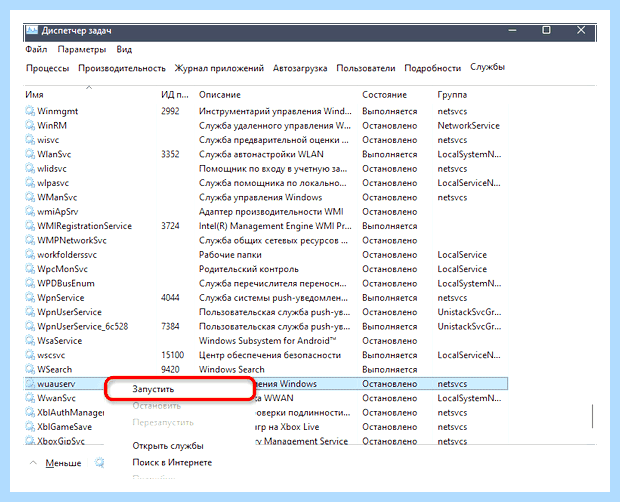Click the Центр обеспечения безопасности description

click(270, 355)
